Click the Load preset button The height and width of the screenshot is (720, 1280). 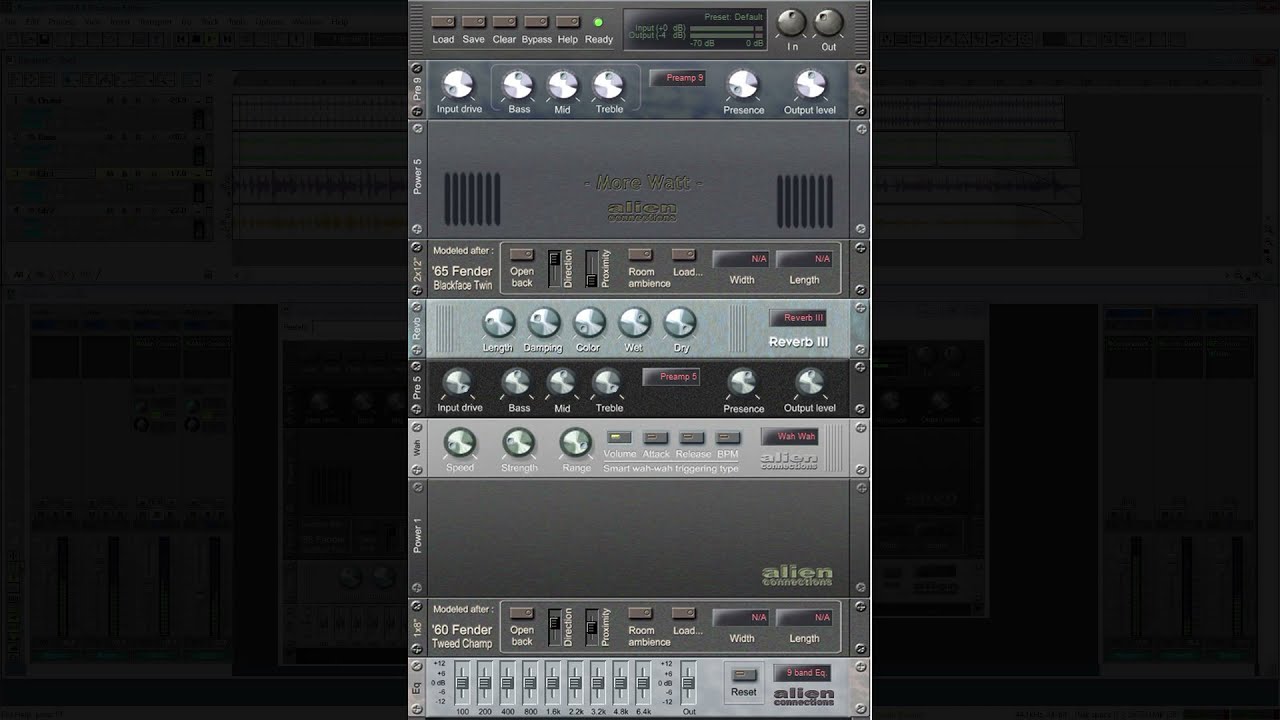pyautogui.click(x=443, y=22)
